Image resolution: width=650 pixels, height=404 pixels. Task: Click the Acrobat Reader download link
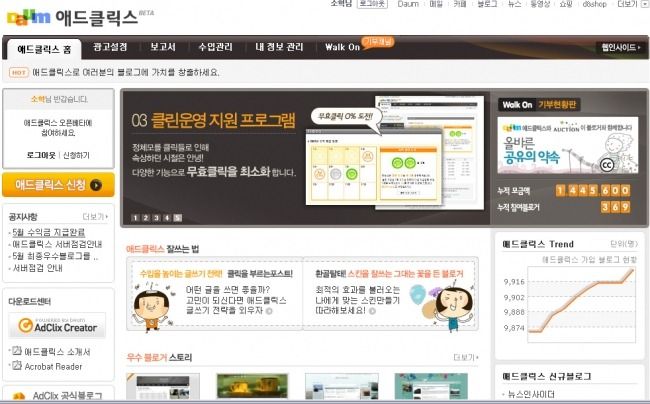point(53,366)
